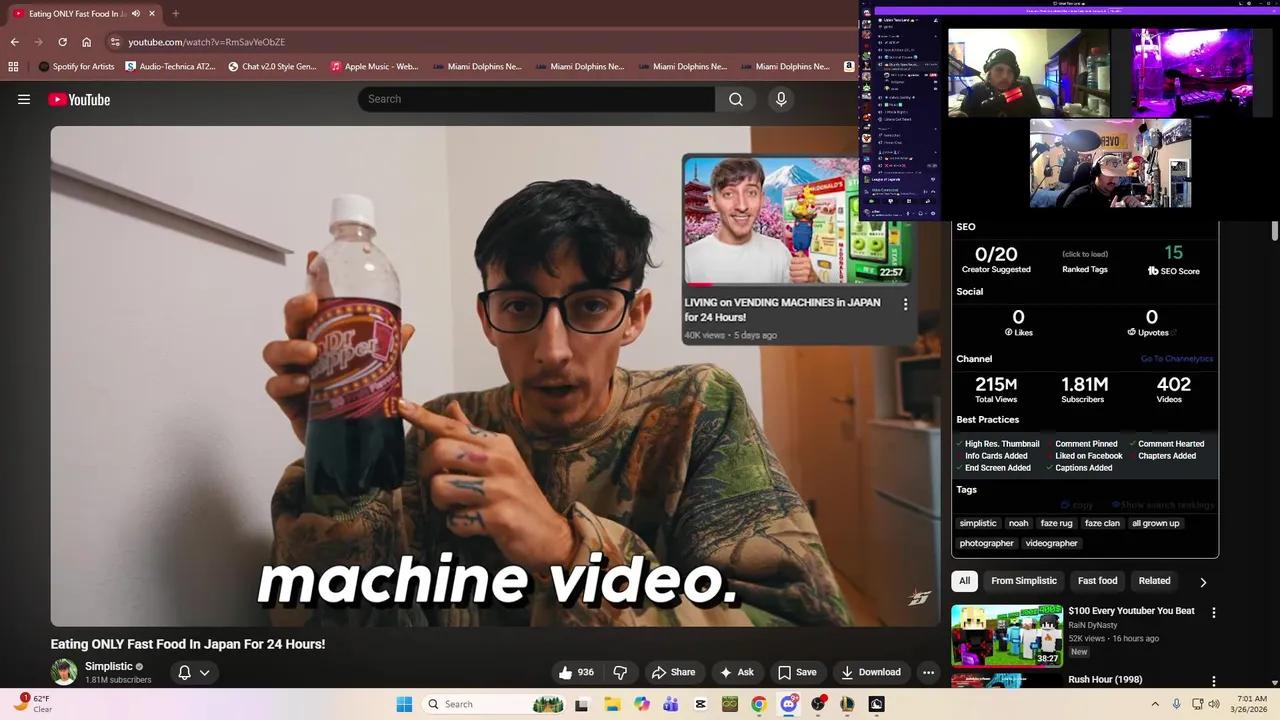1280x720 pixels.
Task: Select the Fast food filter chip
Action: (x=1098, y=581)
